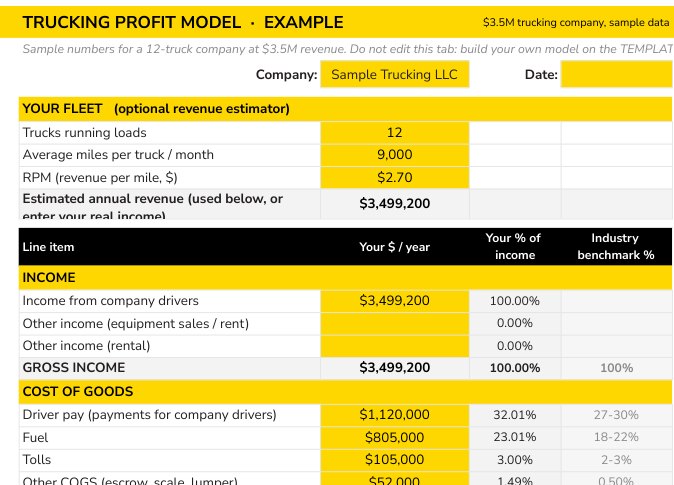
Task: Click the Industry benchmark % column header
Action: [x=616, y=246]
